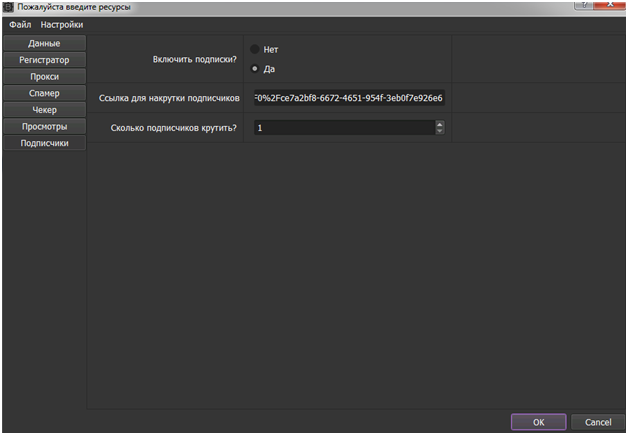Select the Подписчики tab

click(44, 143)
